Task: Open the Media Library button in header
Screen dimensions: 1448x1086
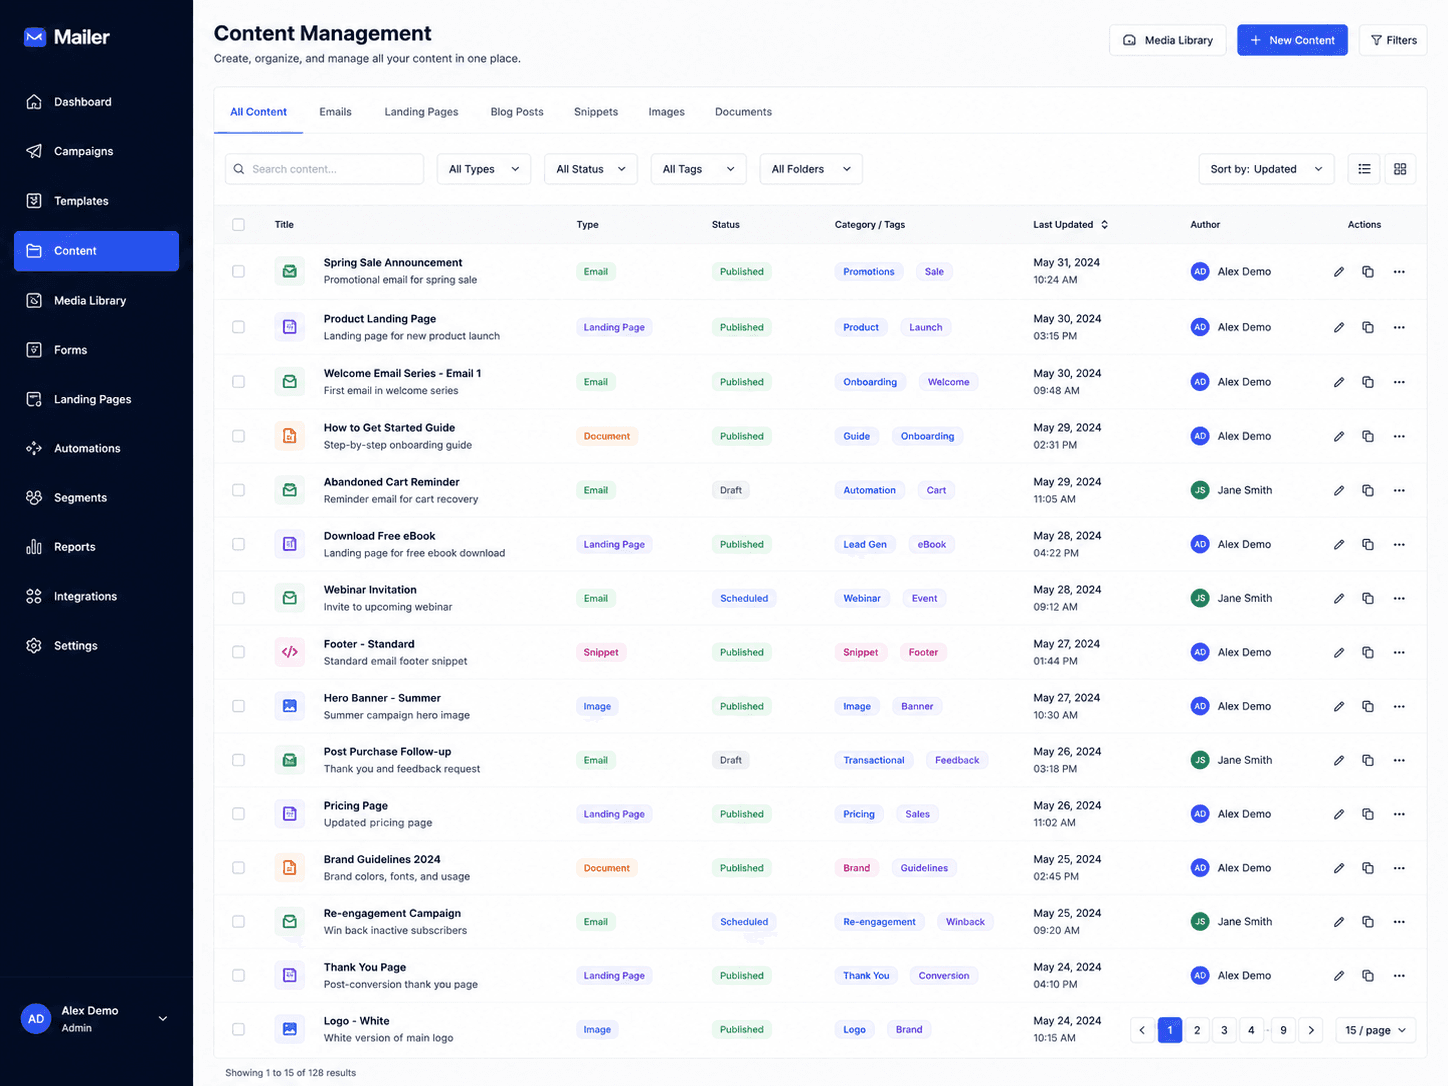Action: pyautogui.click(x=1167, y=40)
